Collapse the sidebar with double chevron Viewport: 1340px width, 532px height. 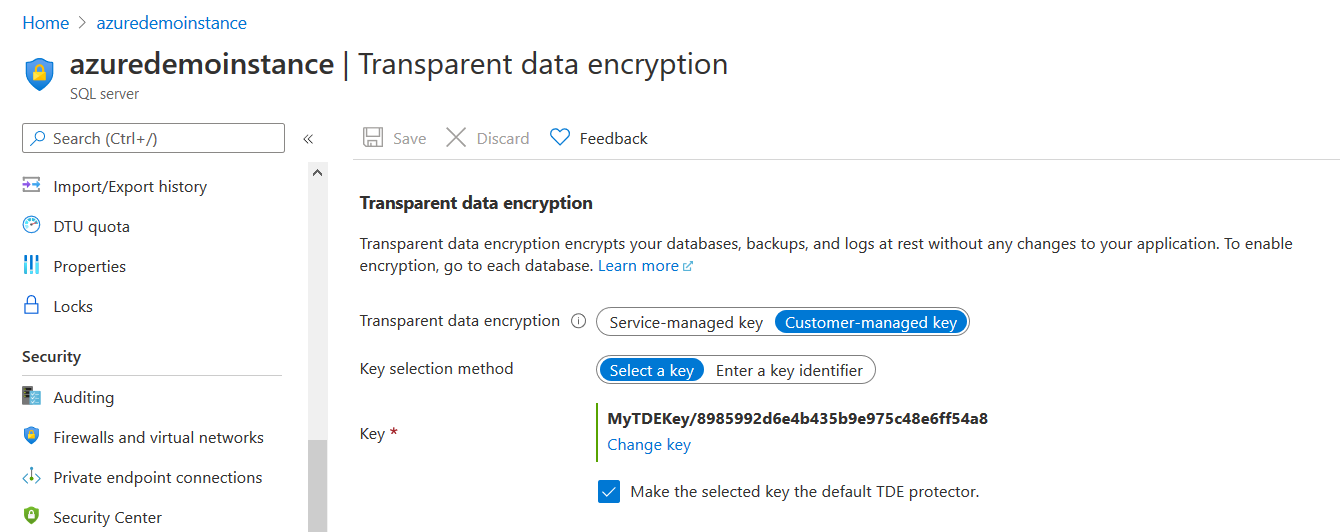pos(308,139)
